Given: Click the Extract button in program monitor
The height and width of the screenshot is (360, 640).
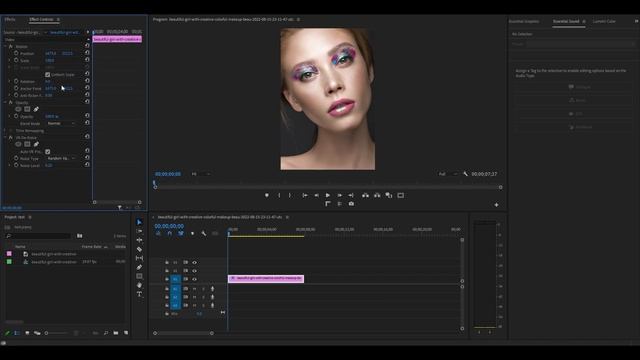Looking at the screenshot, I should point(377,196).
